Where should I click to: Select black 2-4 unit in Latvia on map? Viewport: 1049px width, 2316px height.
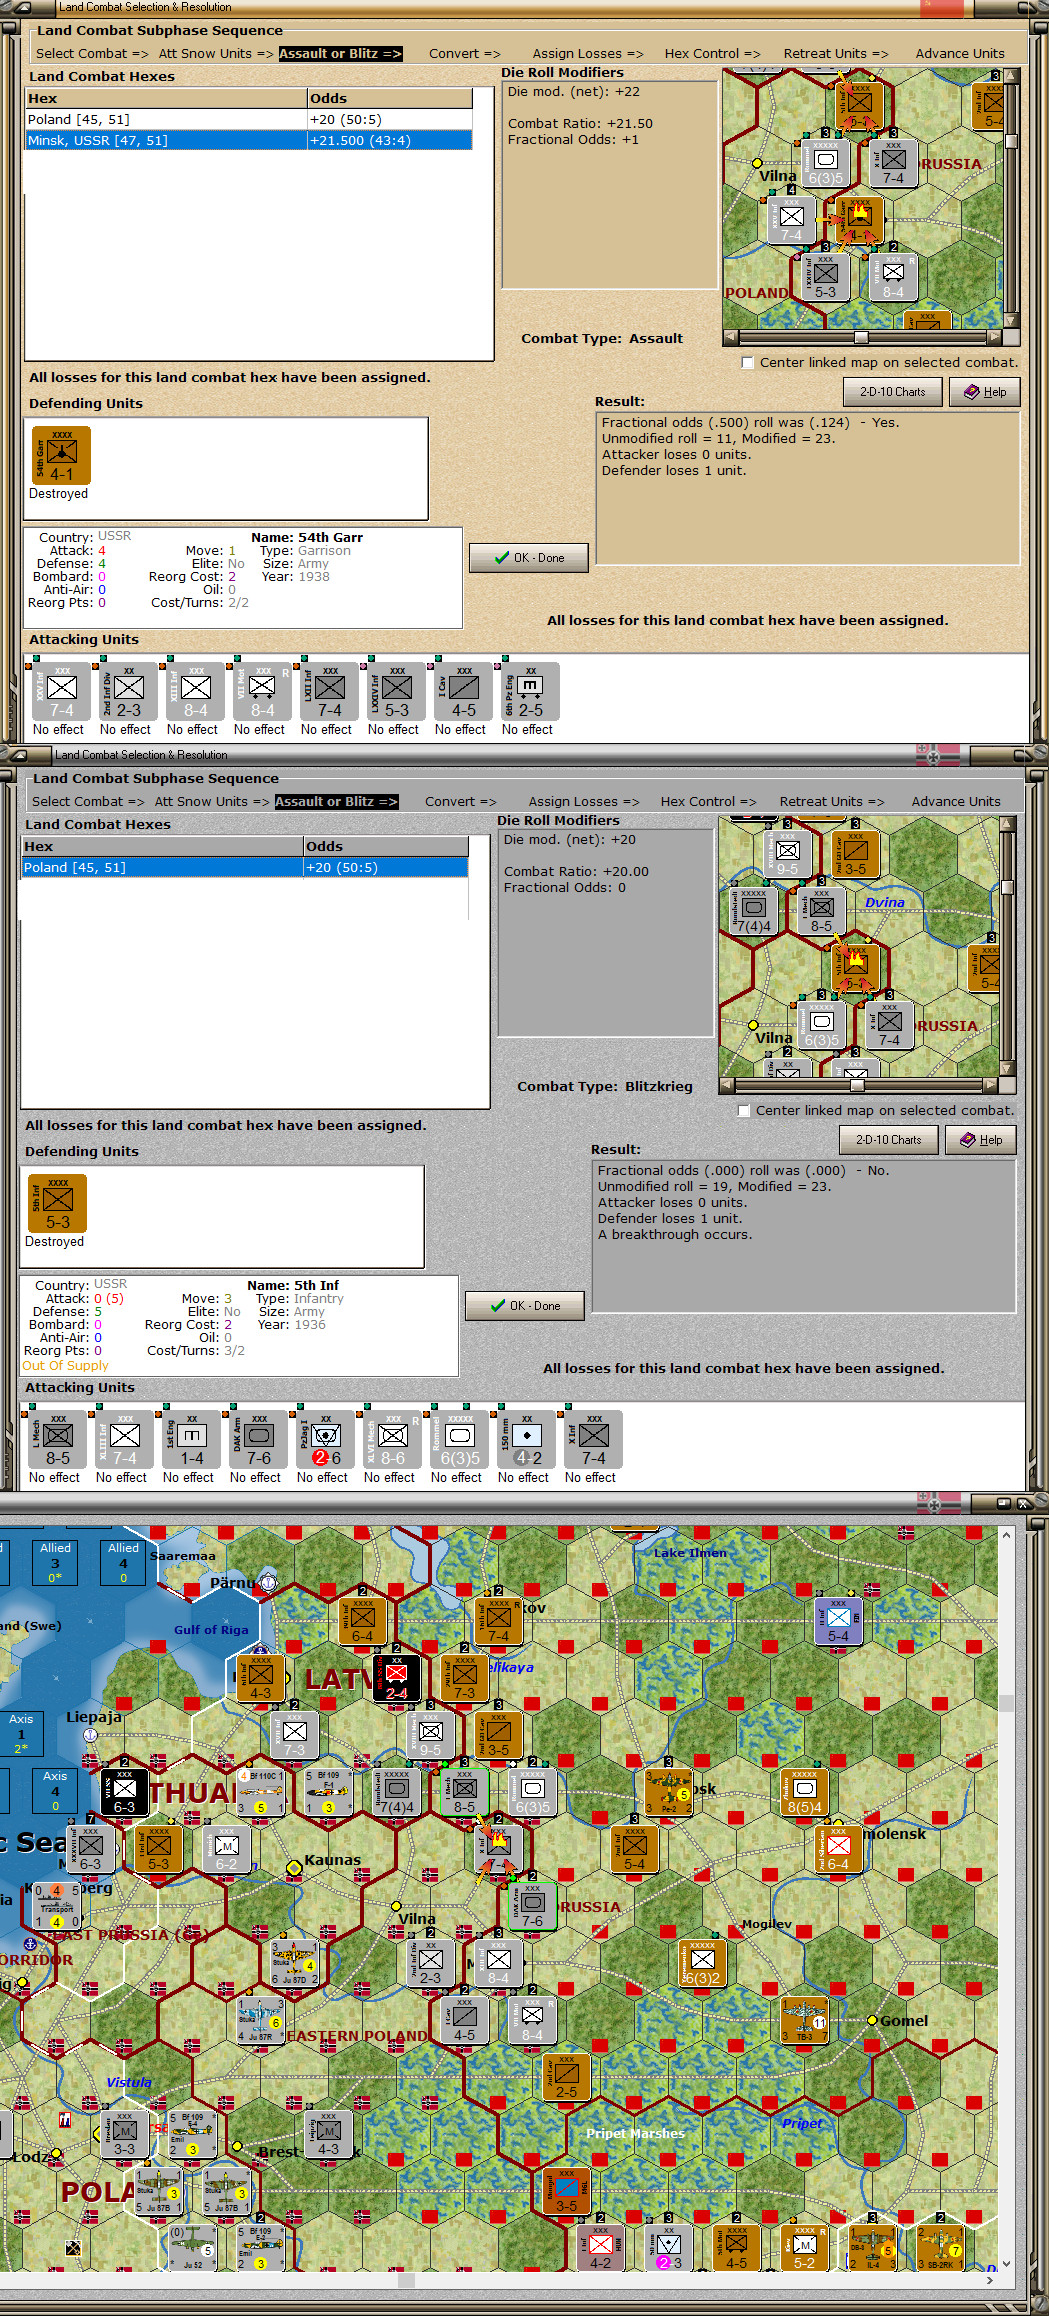coord(396,1678)
